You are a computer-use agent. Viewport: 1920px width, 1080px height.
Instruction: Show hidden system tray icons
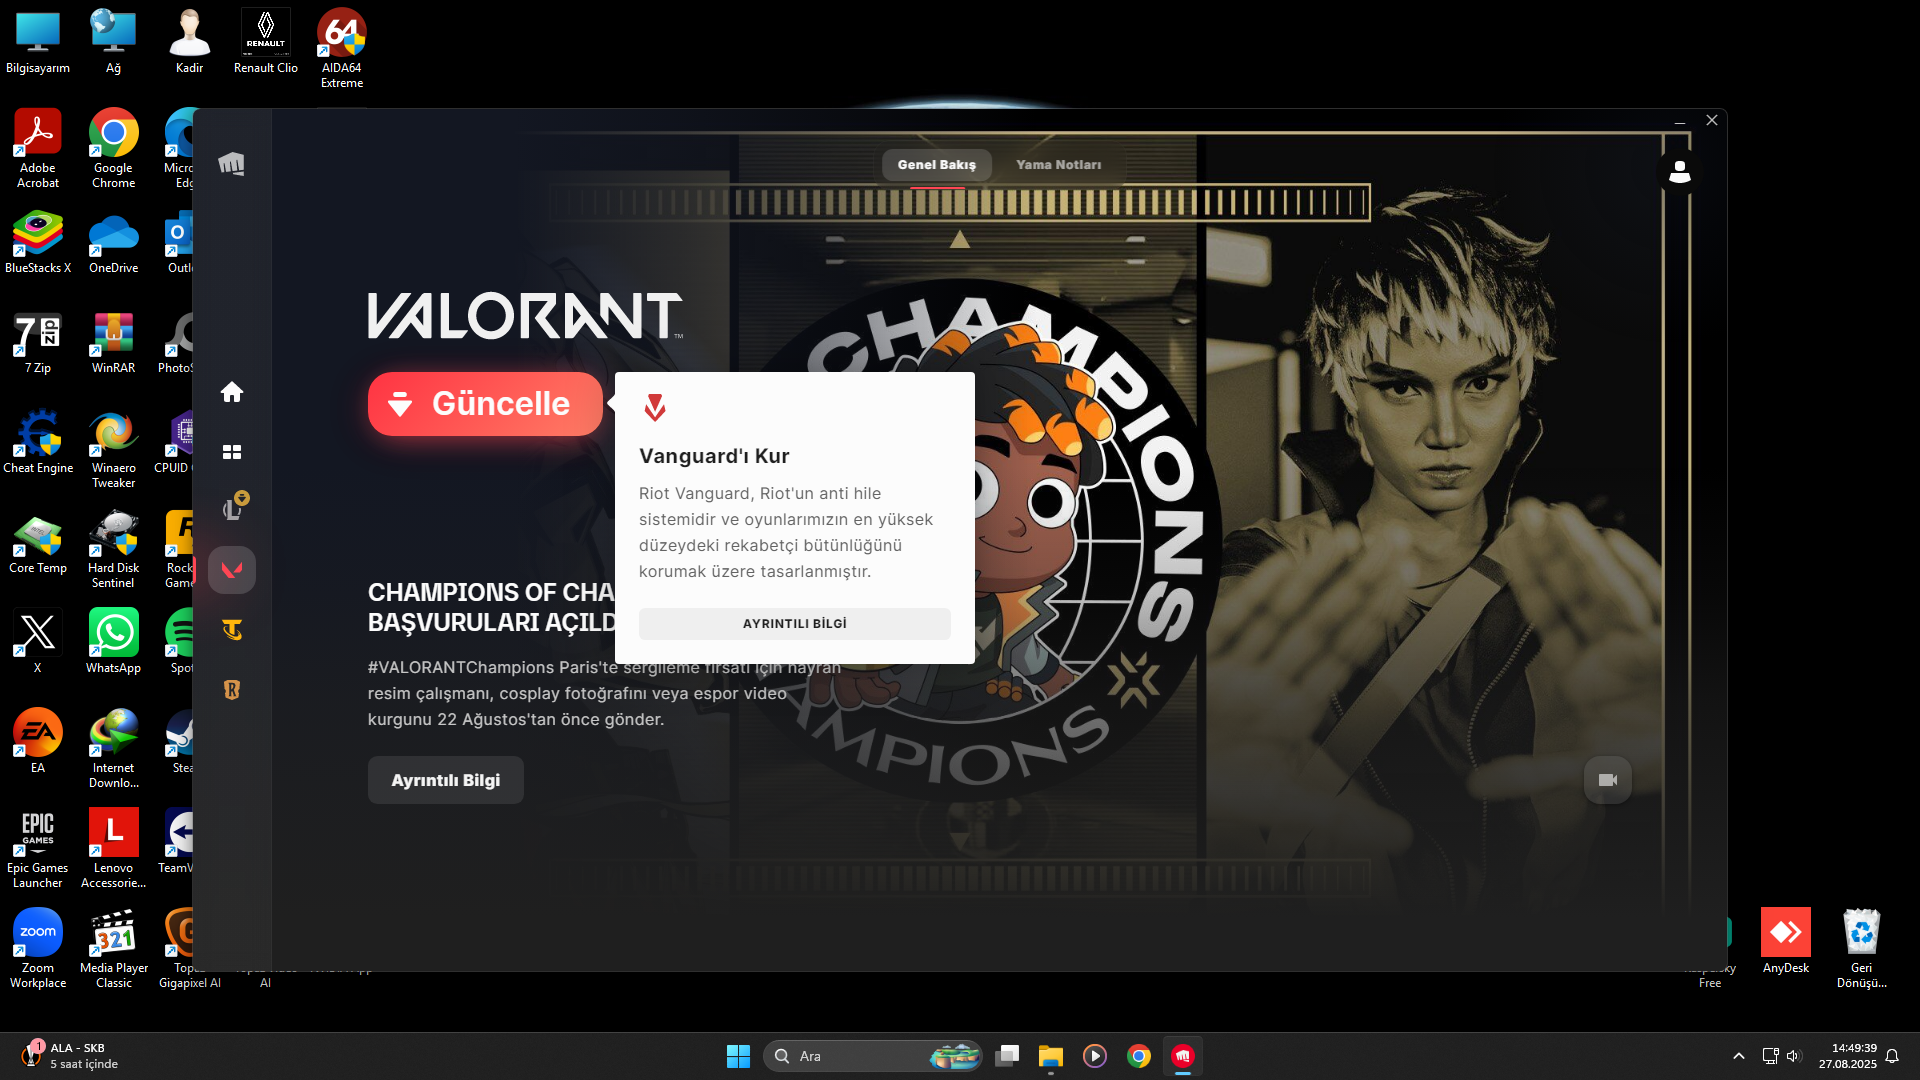coord(1739,1056)
